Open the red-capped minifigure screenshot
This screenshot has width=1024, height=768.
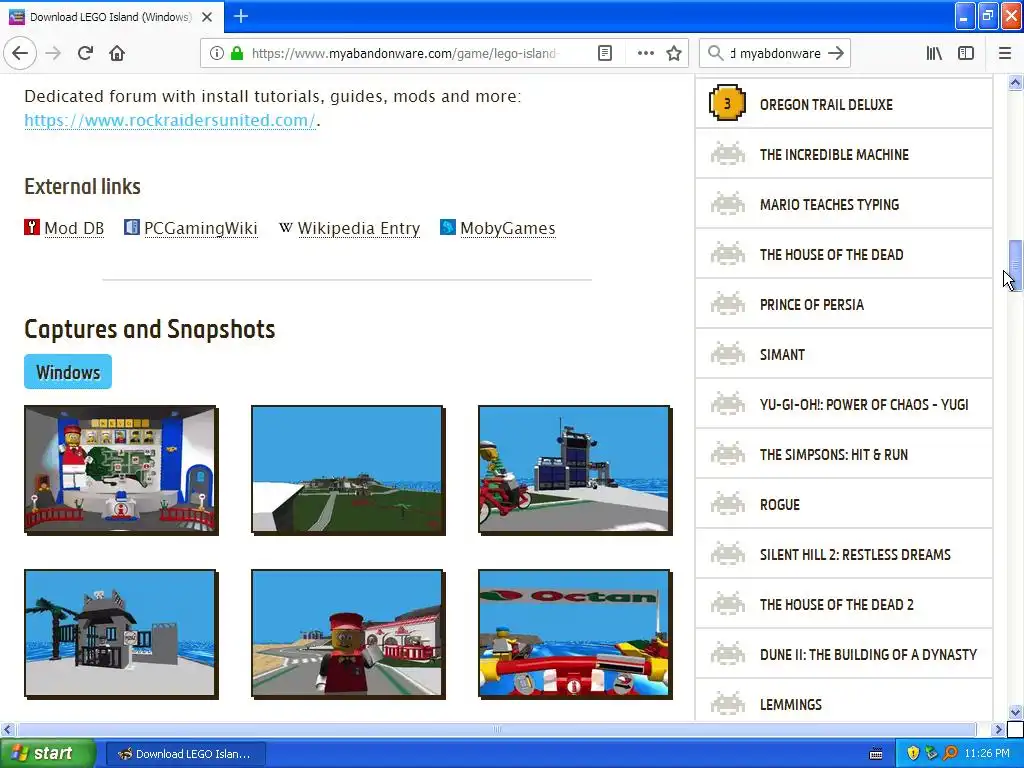[348, 634]
